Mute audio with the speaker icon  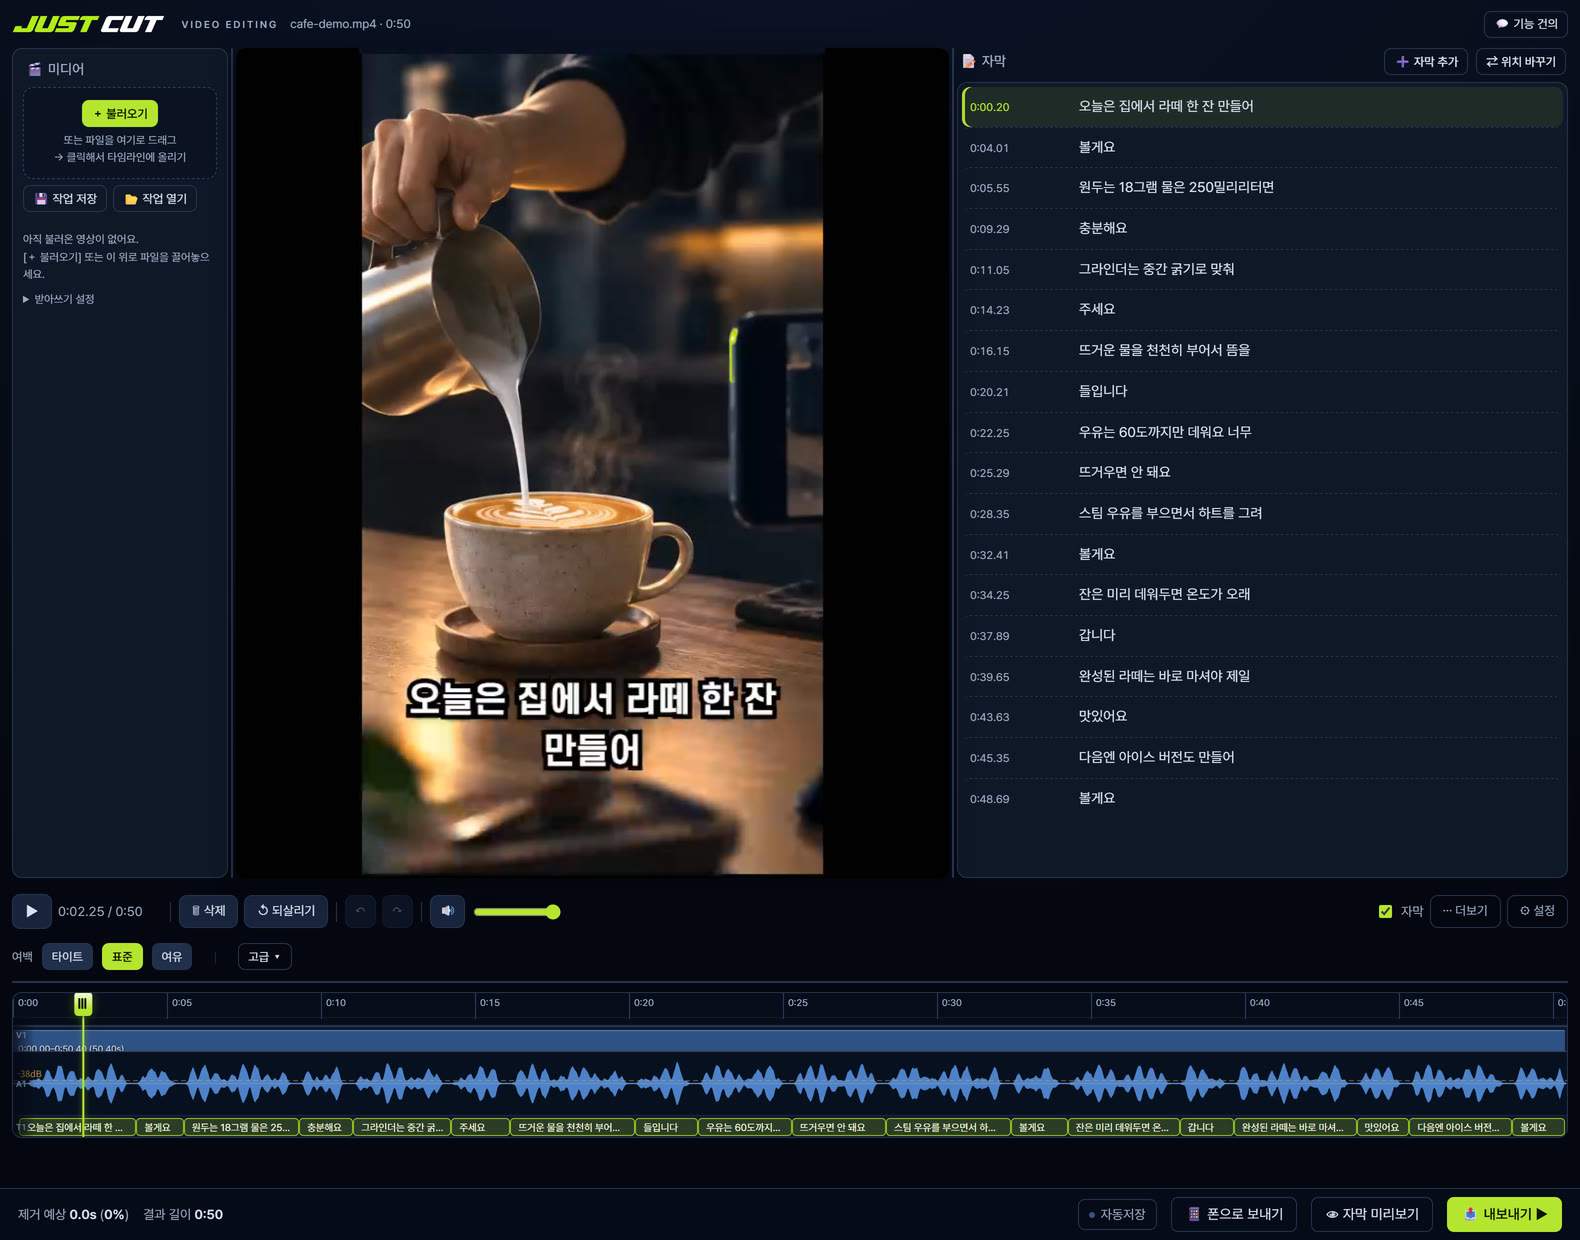447,911
